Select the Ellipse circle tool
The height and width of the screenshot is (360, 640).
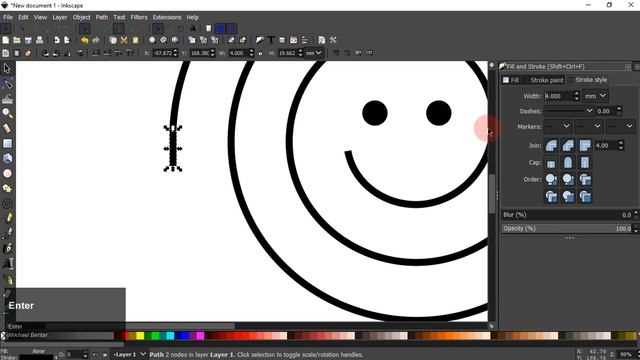point(7,173)
